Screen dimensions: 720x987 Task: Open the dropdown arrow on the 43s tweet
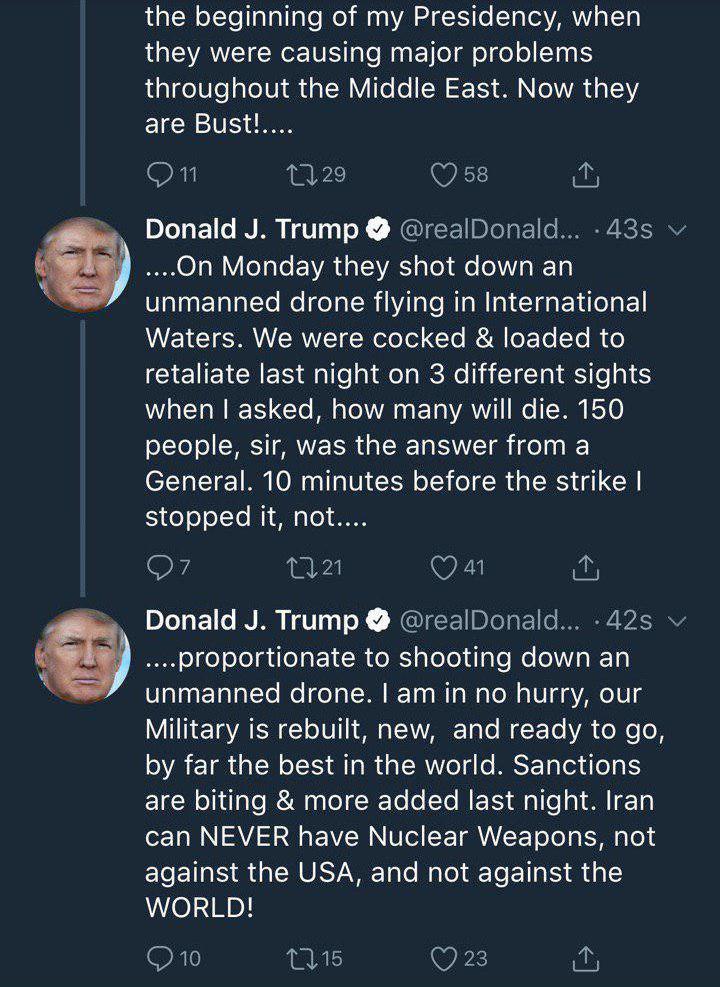[x=677, y=230]
